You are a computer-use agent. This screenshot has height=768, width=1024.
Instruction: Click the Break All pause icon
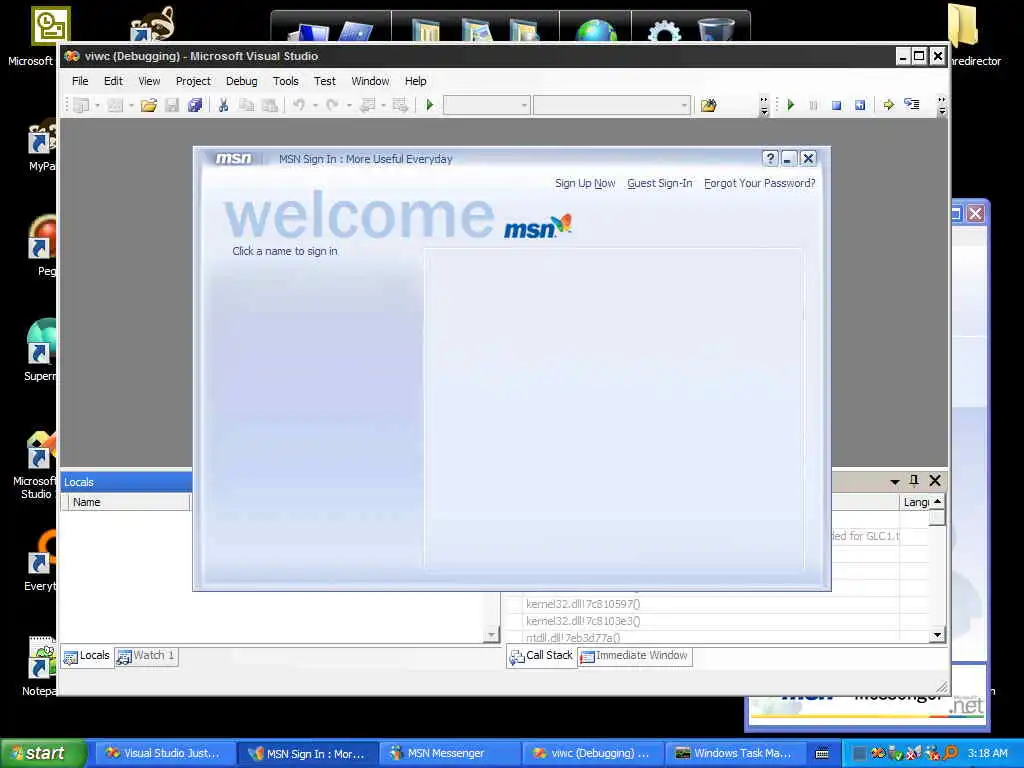pyautogui.click(x=813, y=105)
